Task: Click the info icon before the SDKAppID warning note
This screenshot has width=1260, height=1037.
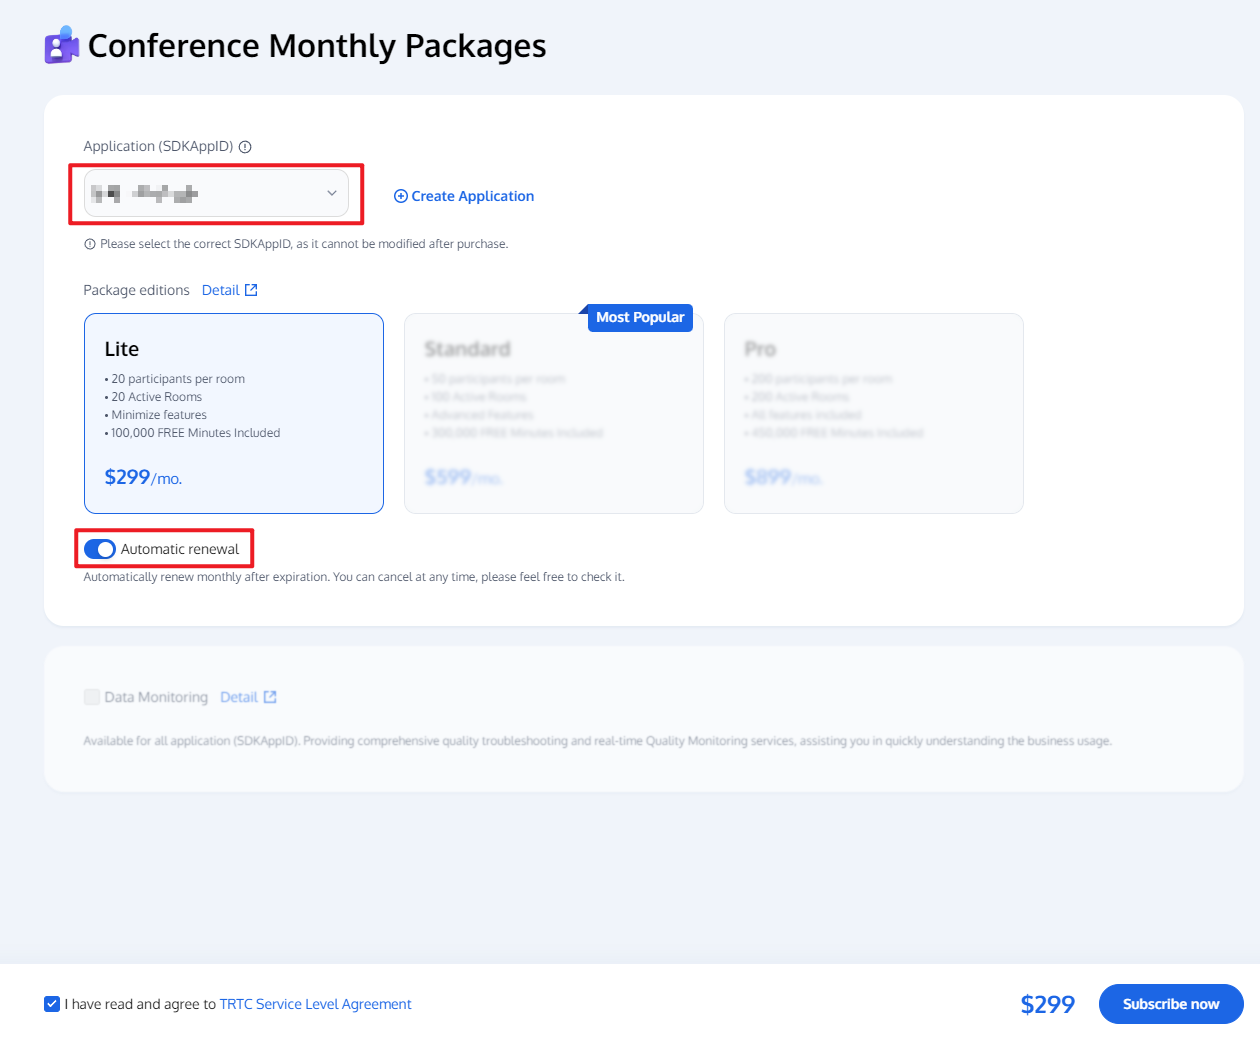Action: click(x=89, y=243)
